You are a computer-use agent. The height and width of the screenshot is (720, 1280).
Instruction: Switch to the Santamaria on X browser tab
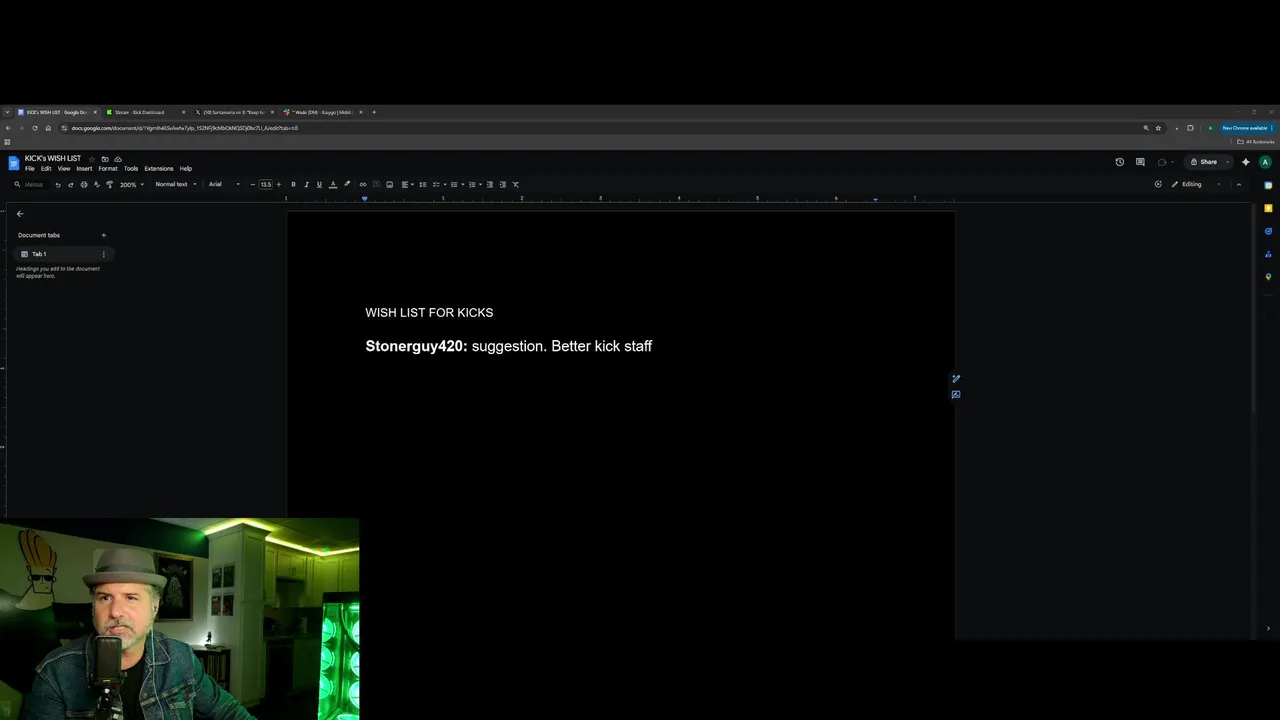click(x=233, y=112)
